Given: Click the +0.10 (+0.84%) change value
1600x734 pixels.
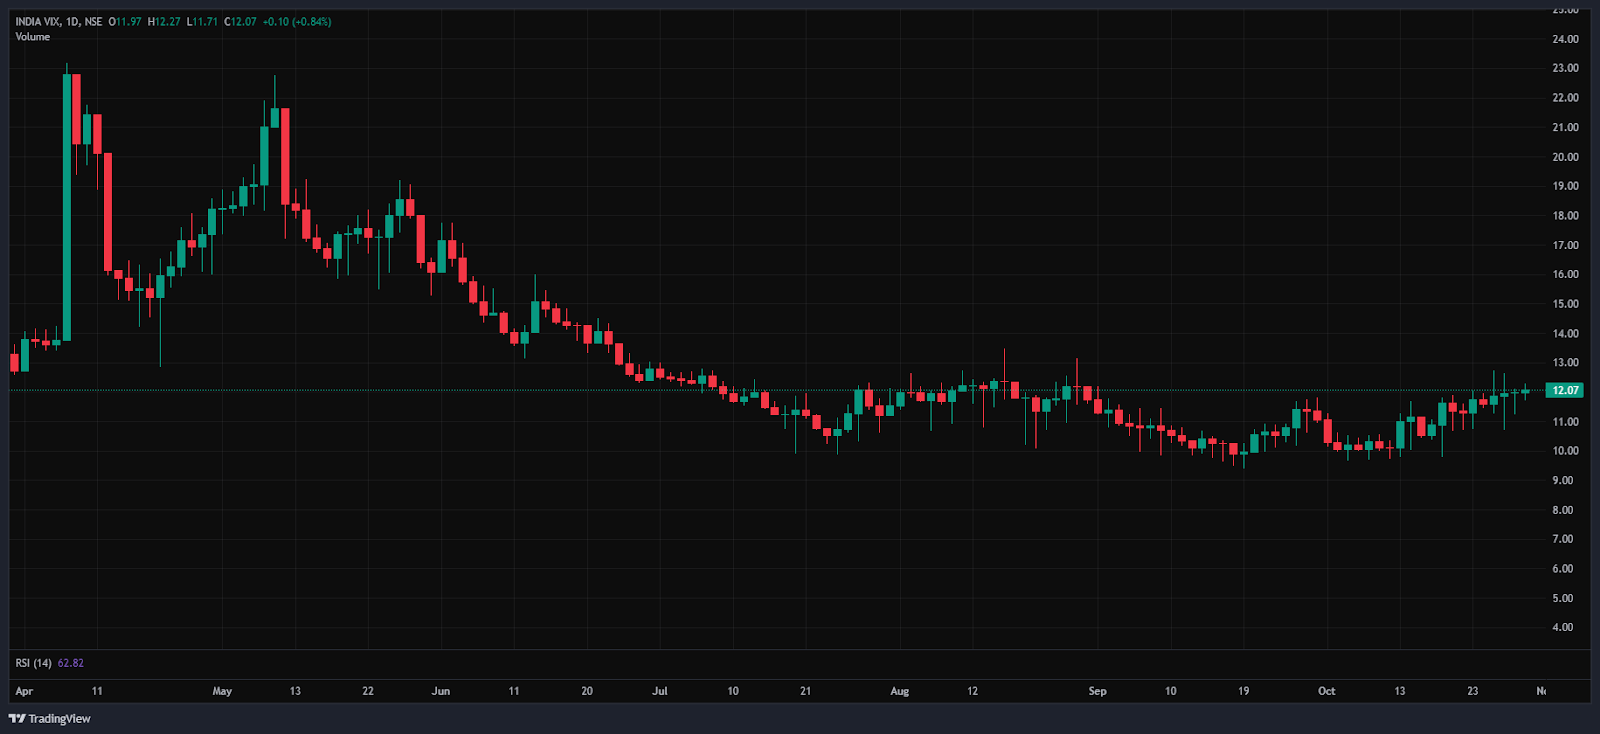Looking at the screenshot, I should (297, 21).
